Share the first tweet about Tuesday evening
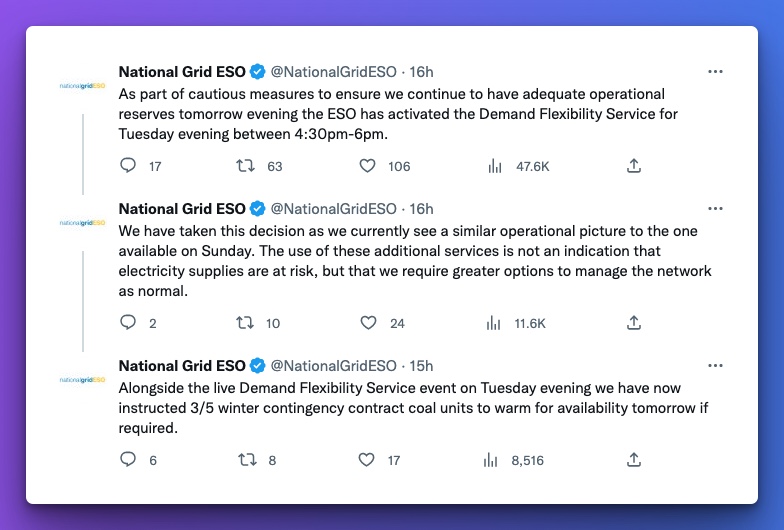 pos(634,166)
